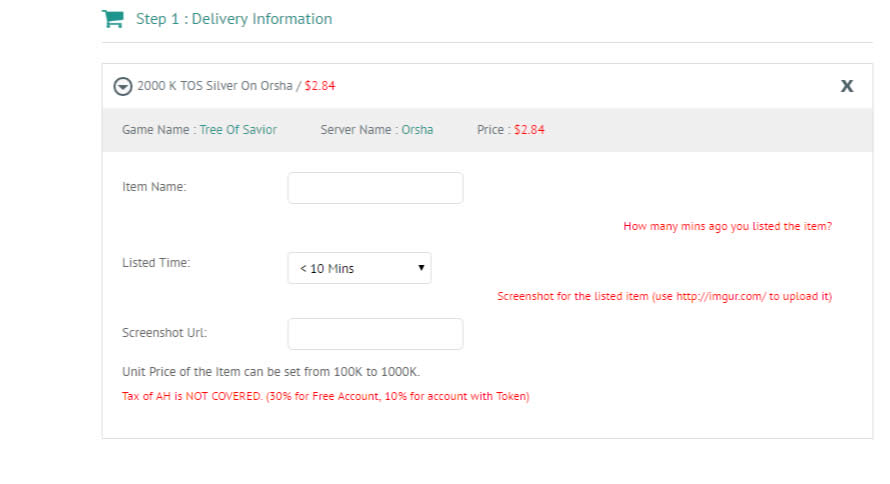This screenshot has height=484, width=890.
Task: Click the Item Name label
Action: coord(154,187)
